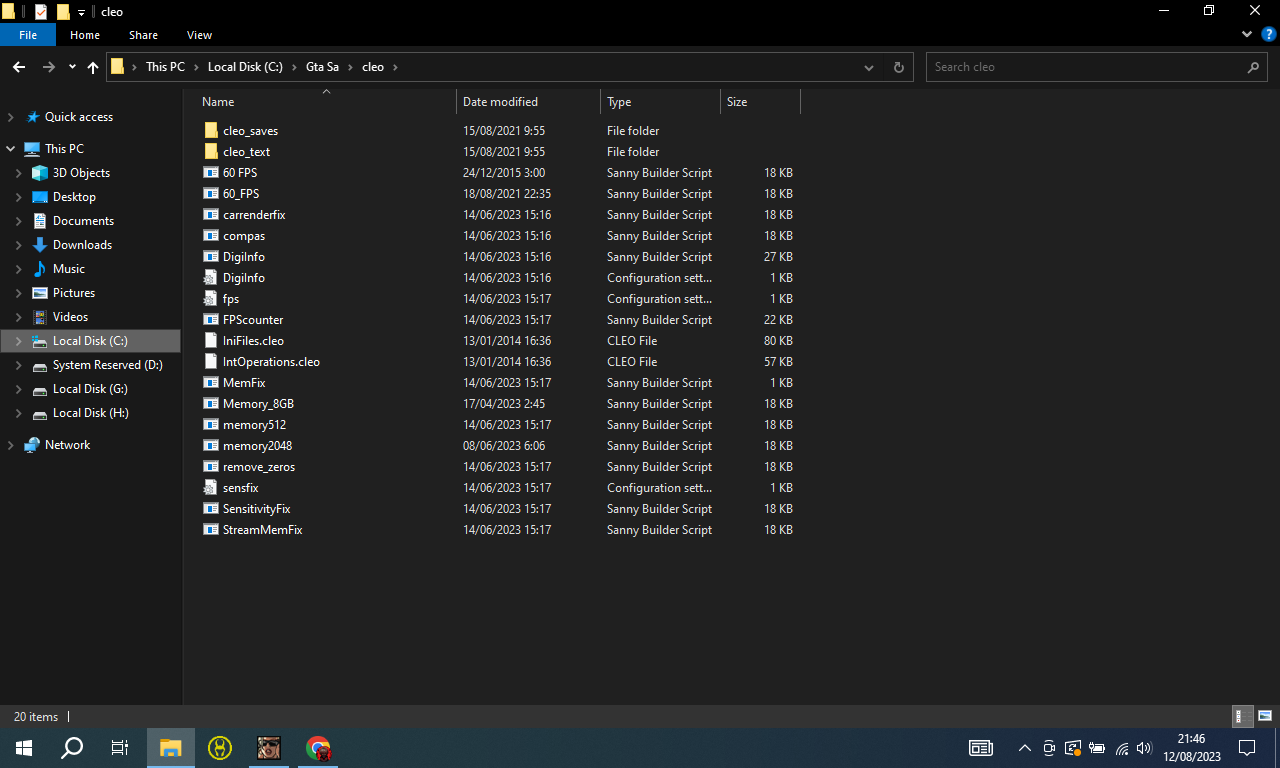The image size is (1280, 768).
Task: Click the Back navigation arrow
Action: [19, 67]
